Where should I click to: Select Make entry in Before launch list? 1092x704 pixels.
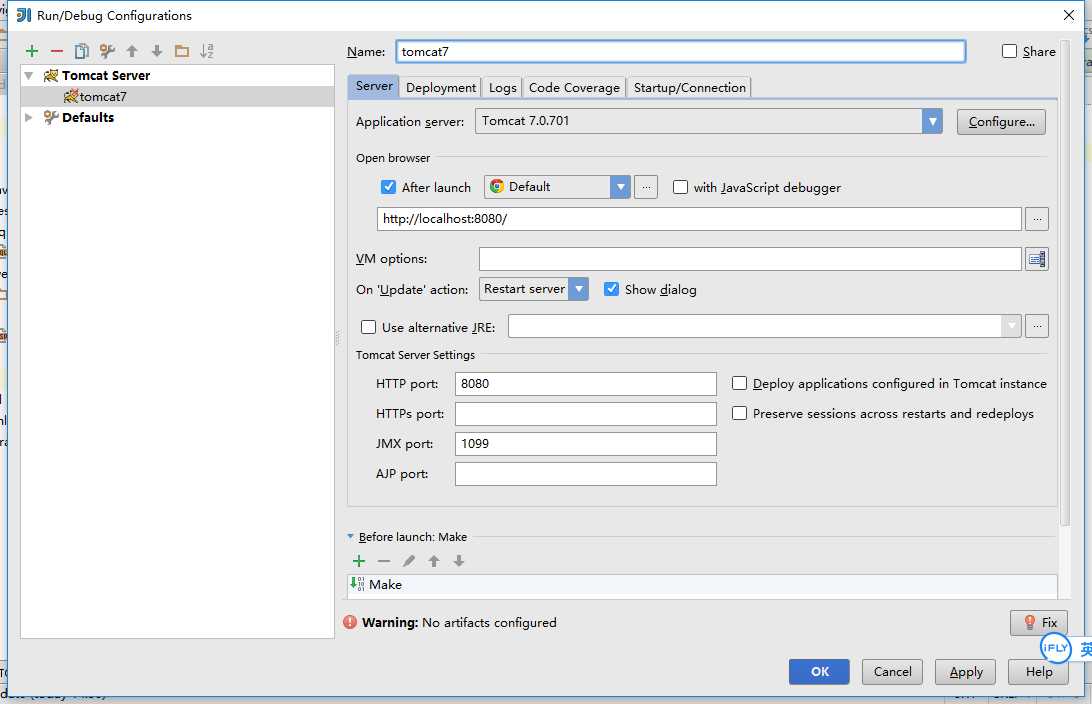click(x=703, y=584)
